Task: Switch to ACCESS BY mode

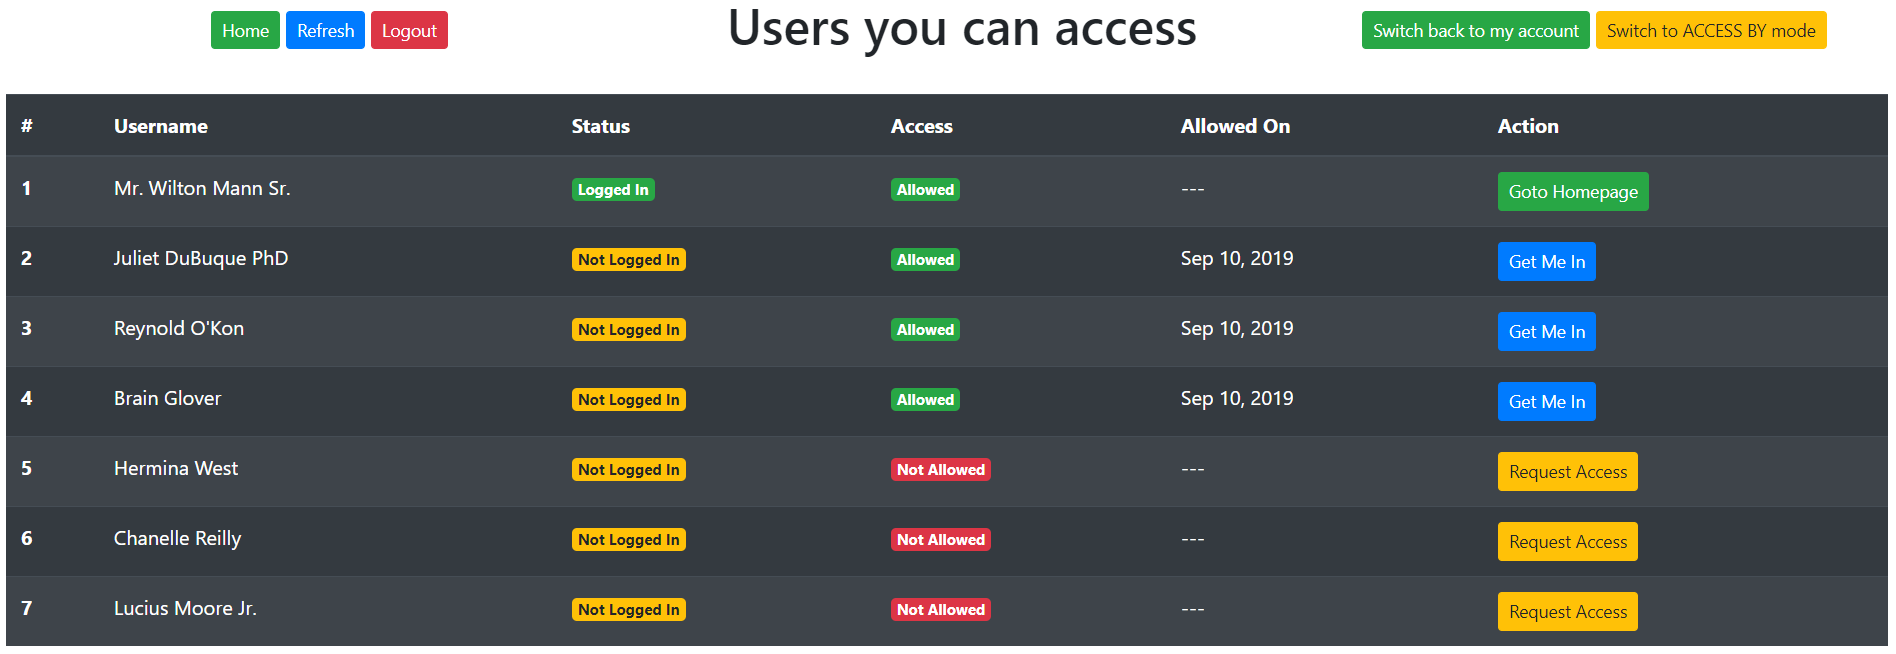Action: [x=1710, y=31]
